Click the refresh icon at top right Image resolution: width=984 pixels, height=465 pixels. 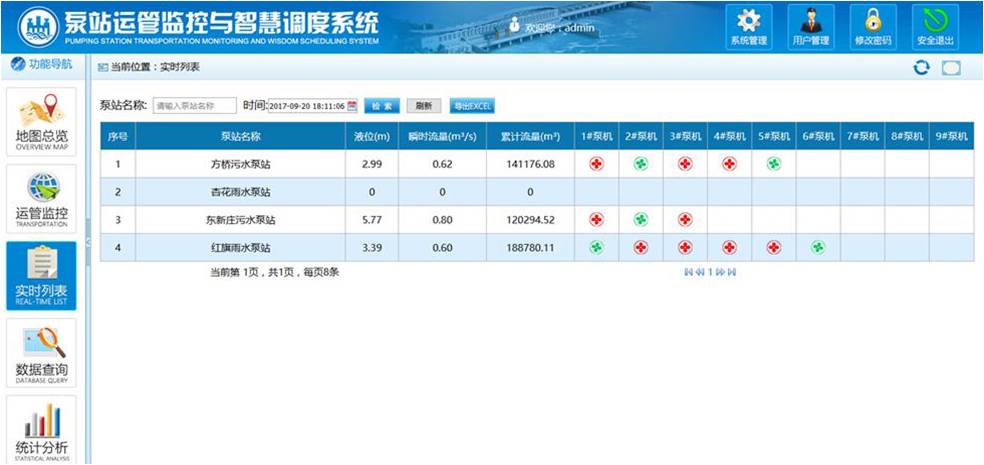tap(922, 67)
